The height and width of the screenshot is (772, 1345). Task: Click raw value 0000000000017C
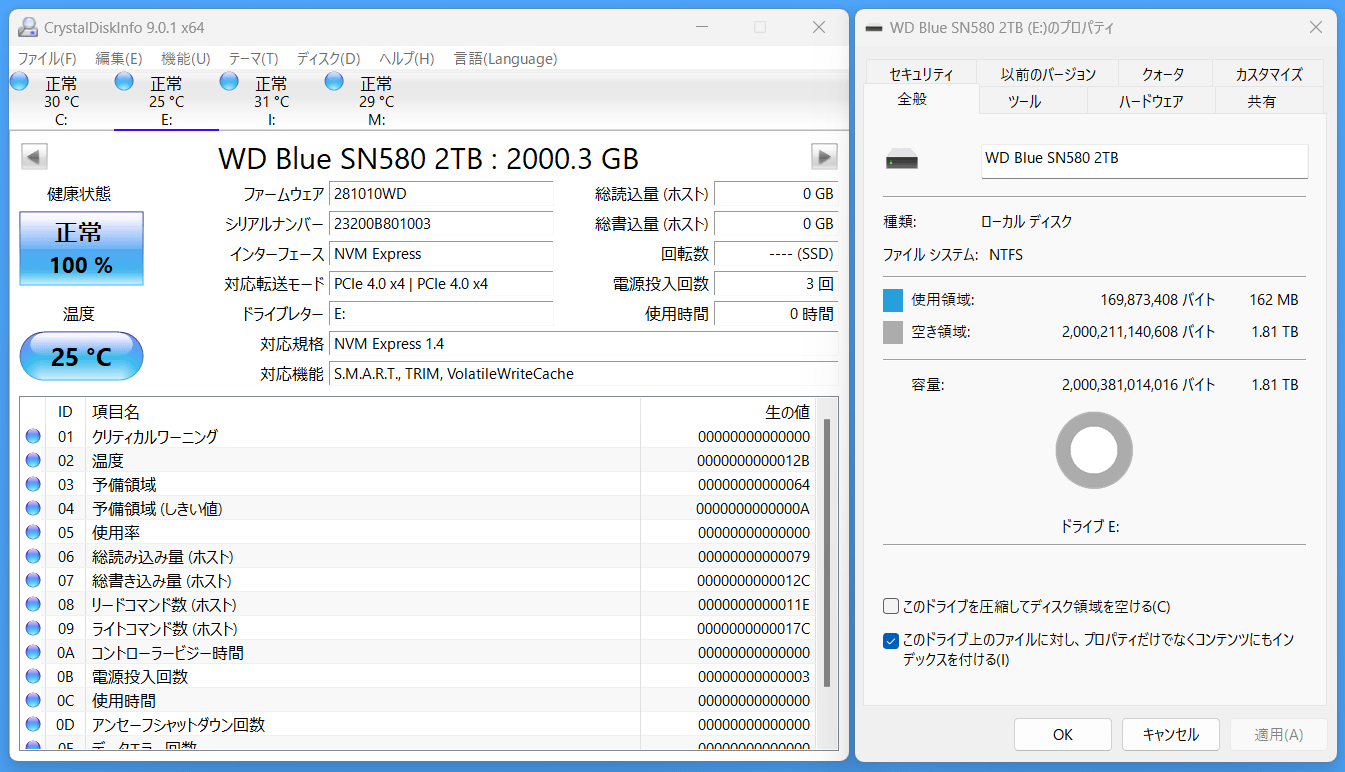point(753,628)
